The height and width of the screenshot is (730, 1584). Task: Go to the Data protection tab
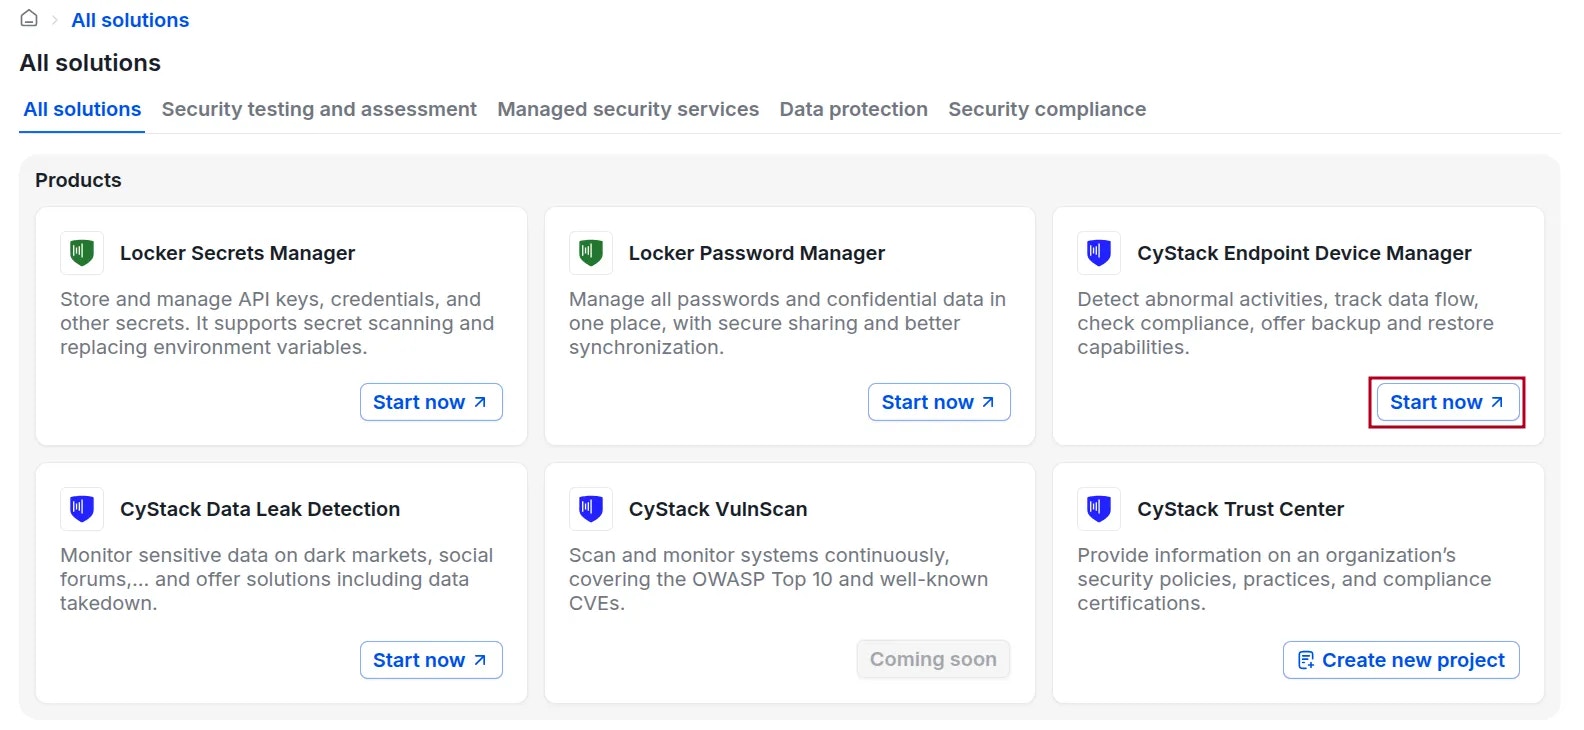(853, 109)
